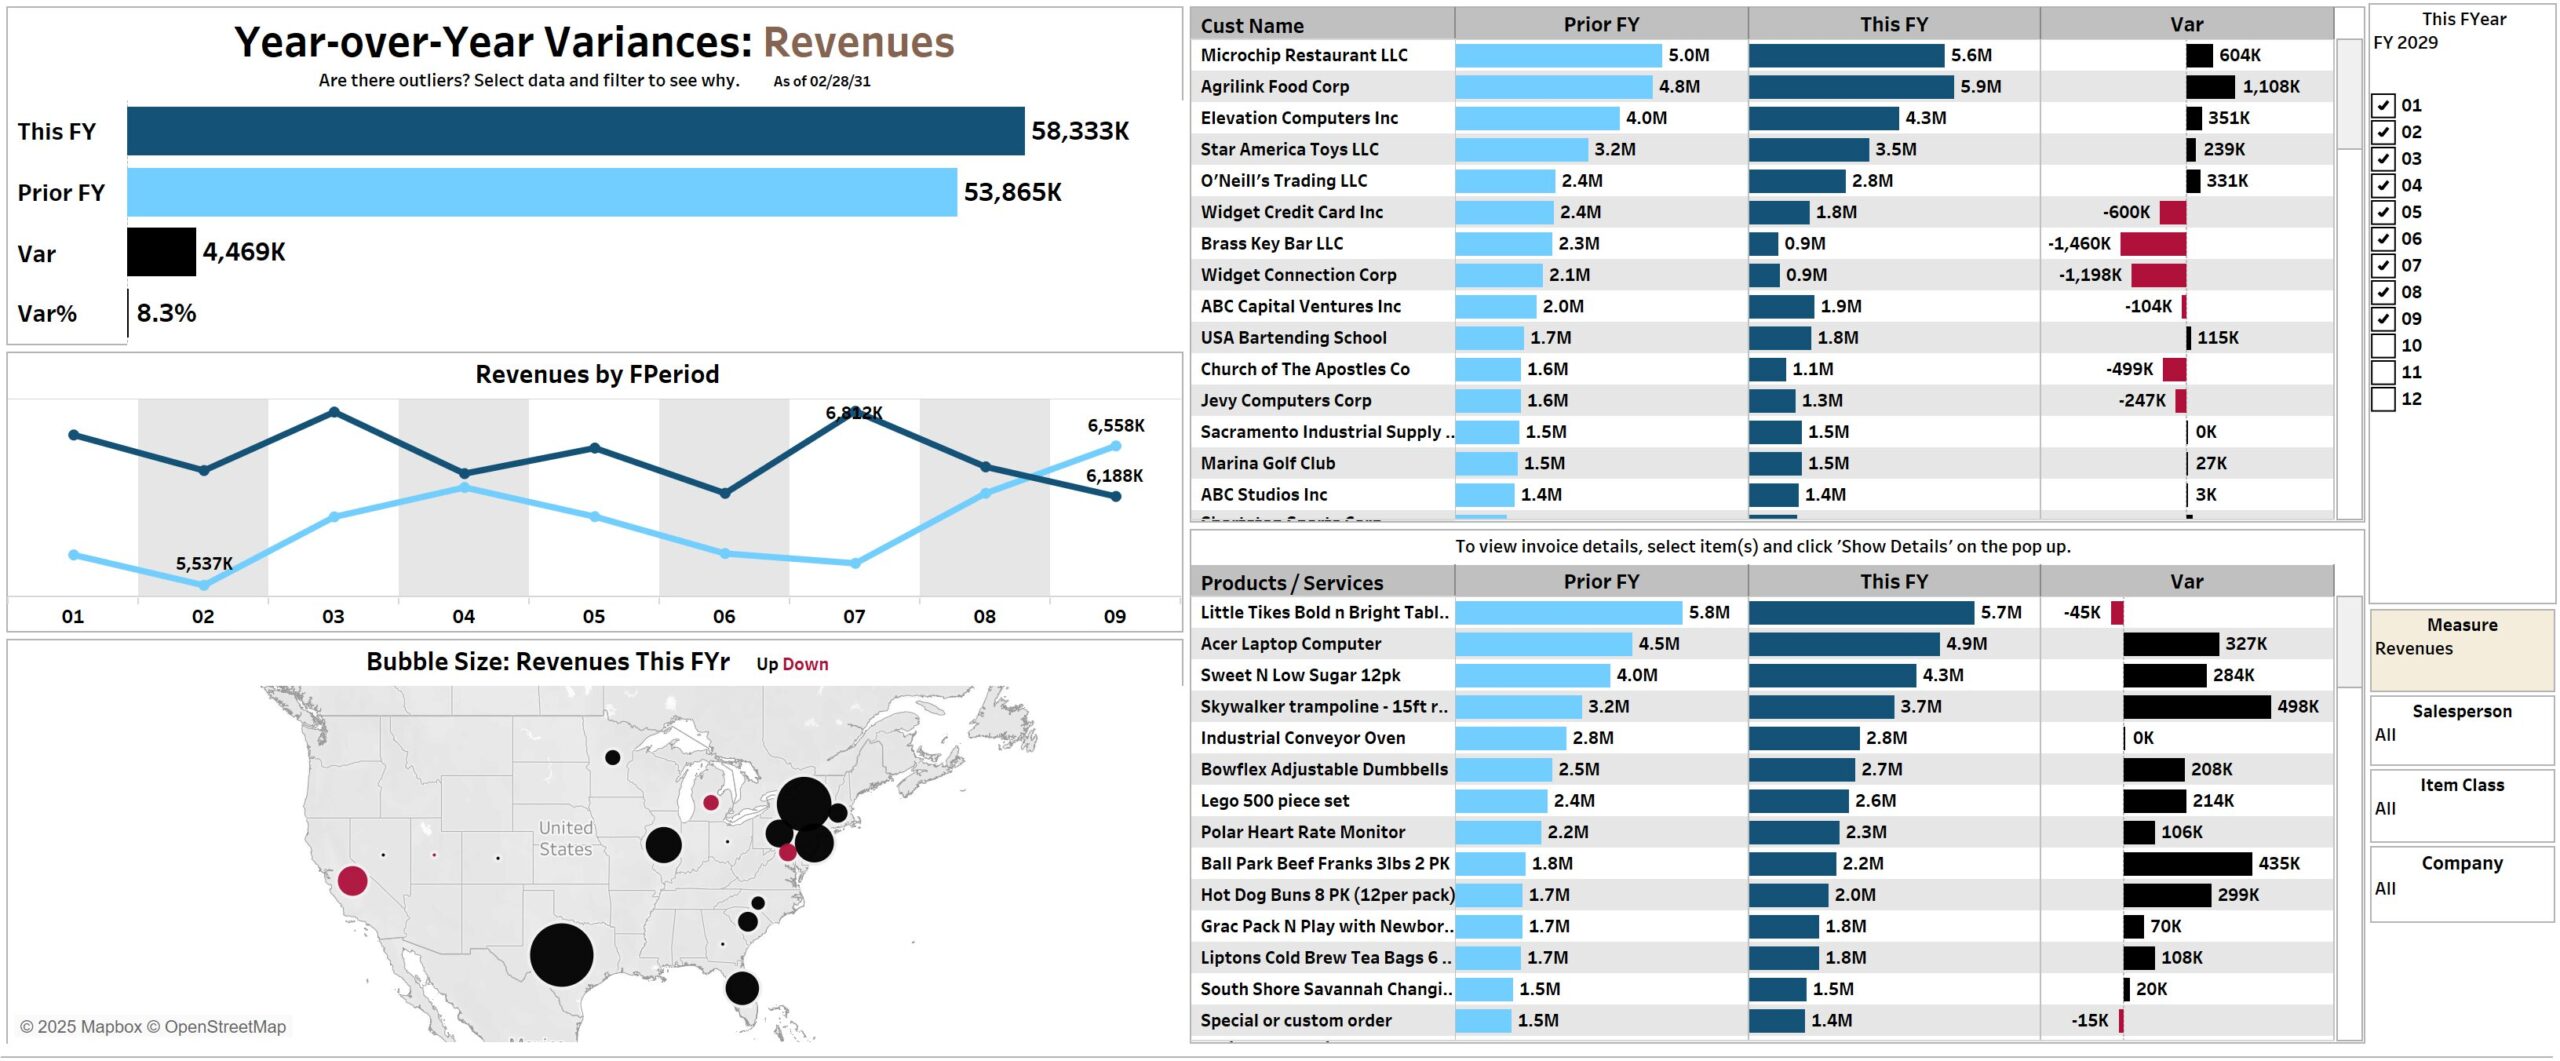Click the dark blue This FY 58,333K bar
The height and width of the screenshot is (1061, 2560).
pos(575,131)
